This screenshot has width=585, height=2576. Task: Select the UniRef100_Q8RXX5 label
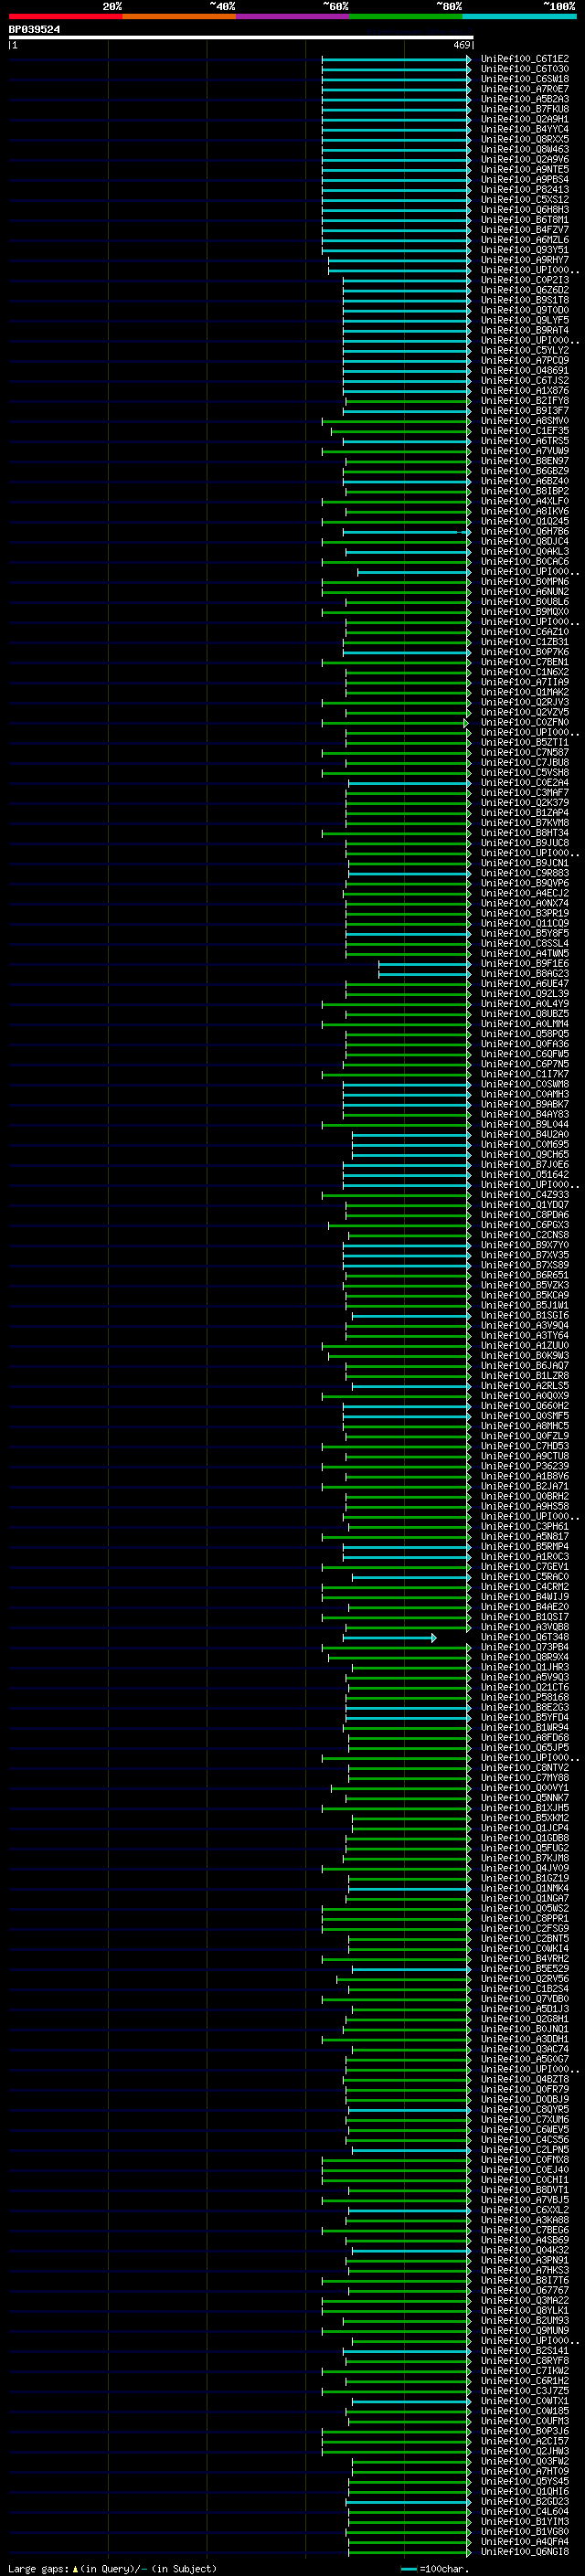[525, 139]
